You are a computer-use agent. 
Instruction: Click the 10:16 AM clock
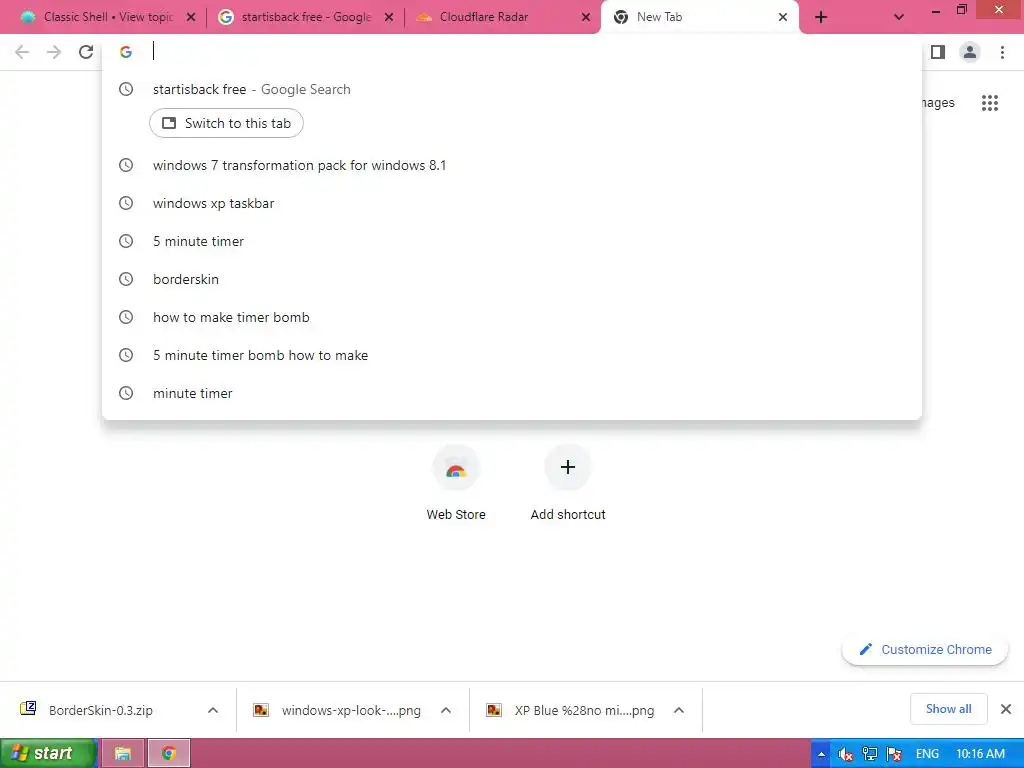point(980,754)
